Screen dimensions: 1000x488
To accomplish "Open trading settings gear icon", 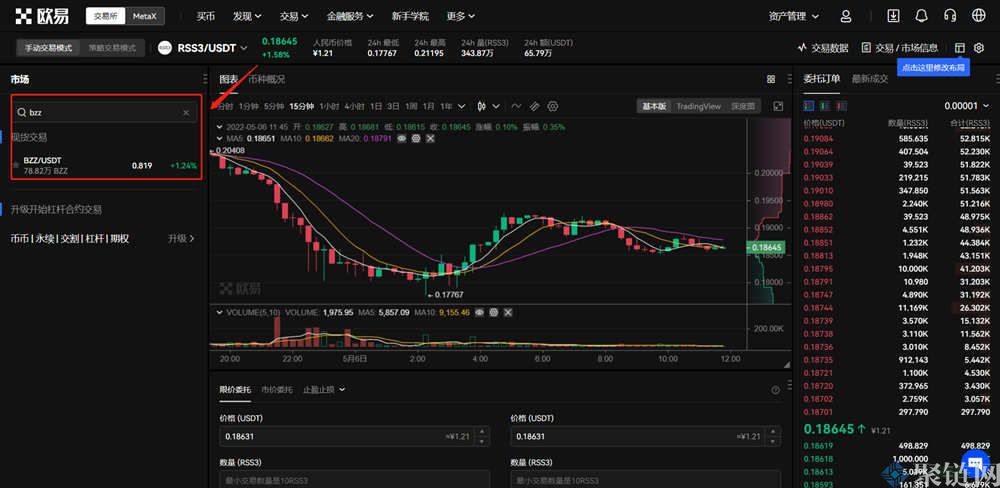I will (x=980, y=48).
